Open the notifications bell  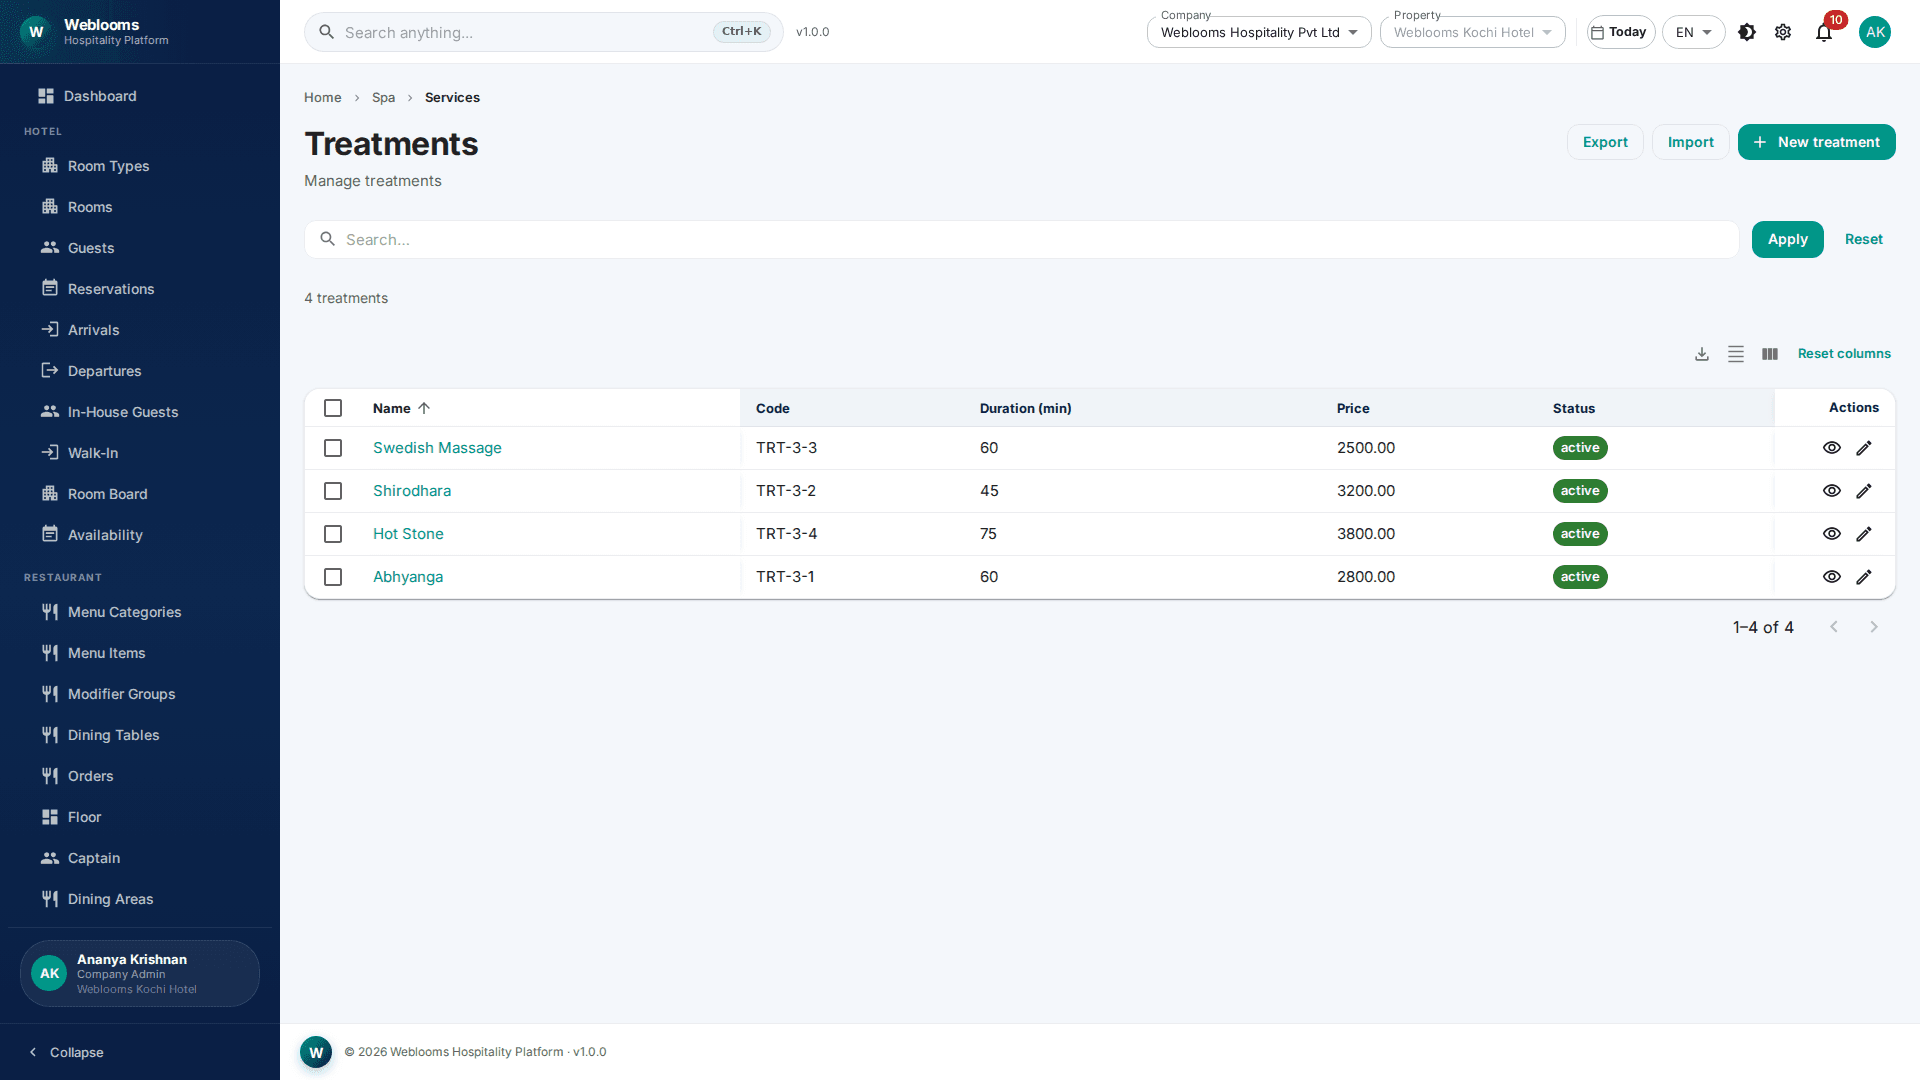(1824, 32)
